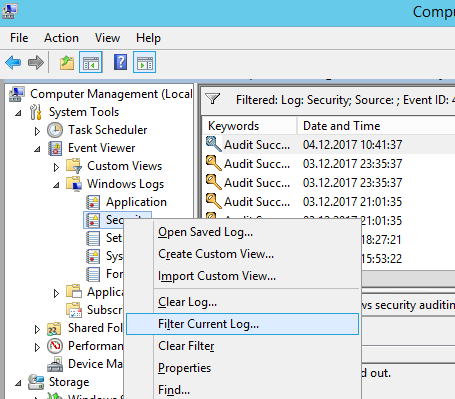Image resolution: width=455 pixels, height=399 pixels.
Task: Open the View menu
Action: click(x=107, y=38)
